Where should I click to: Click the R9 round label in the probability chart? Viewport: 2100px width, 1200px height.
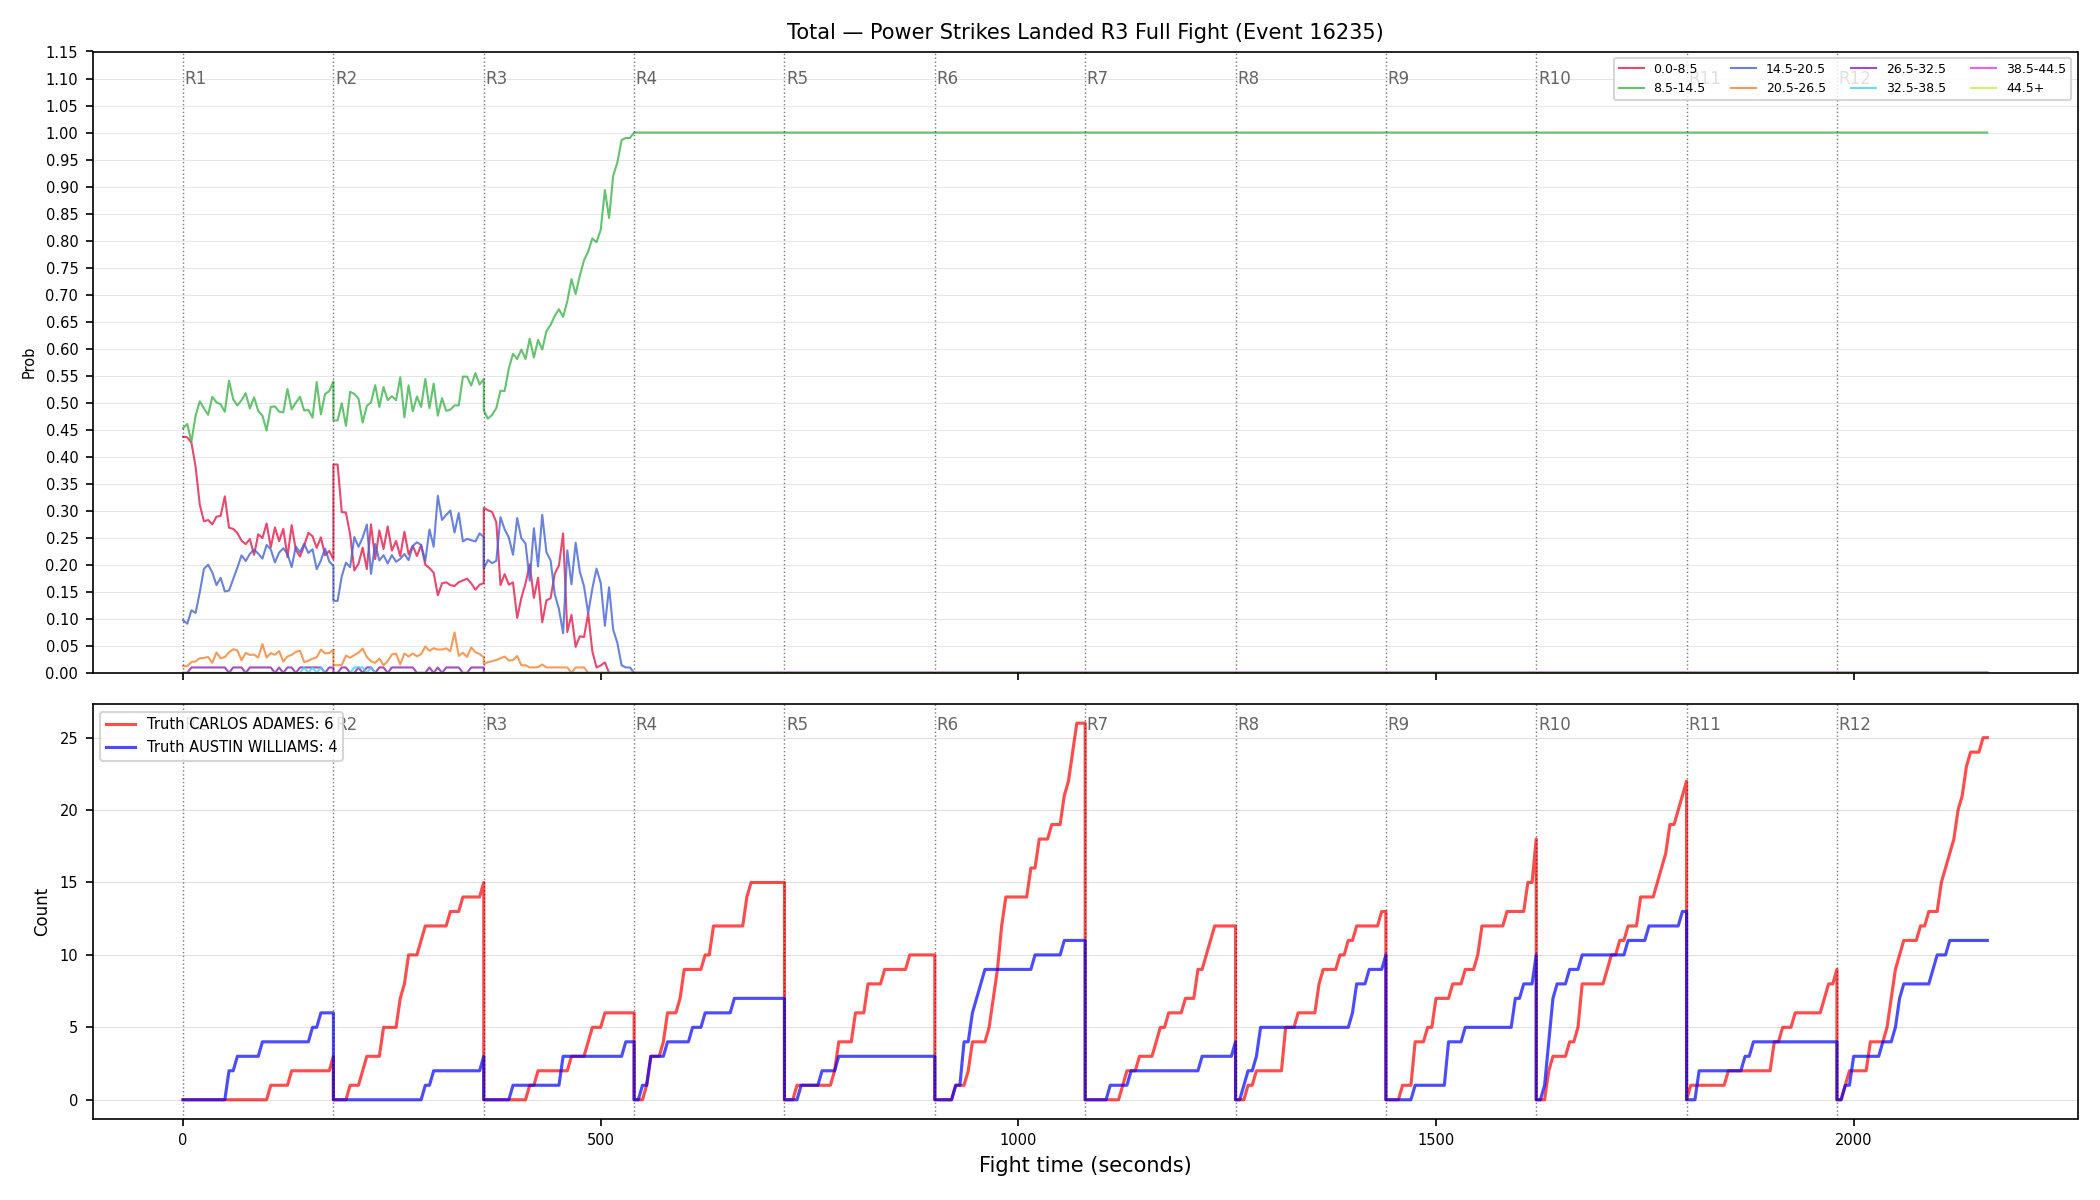[x=1398, y=78]
